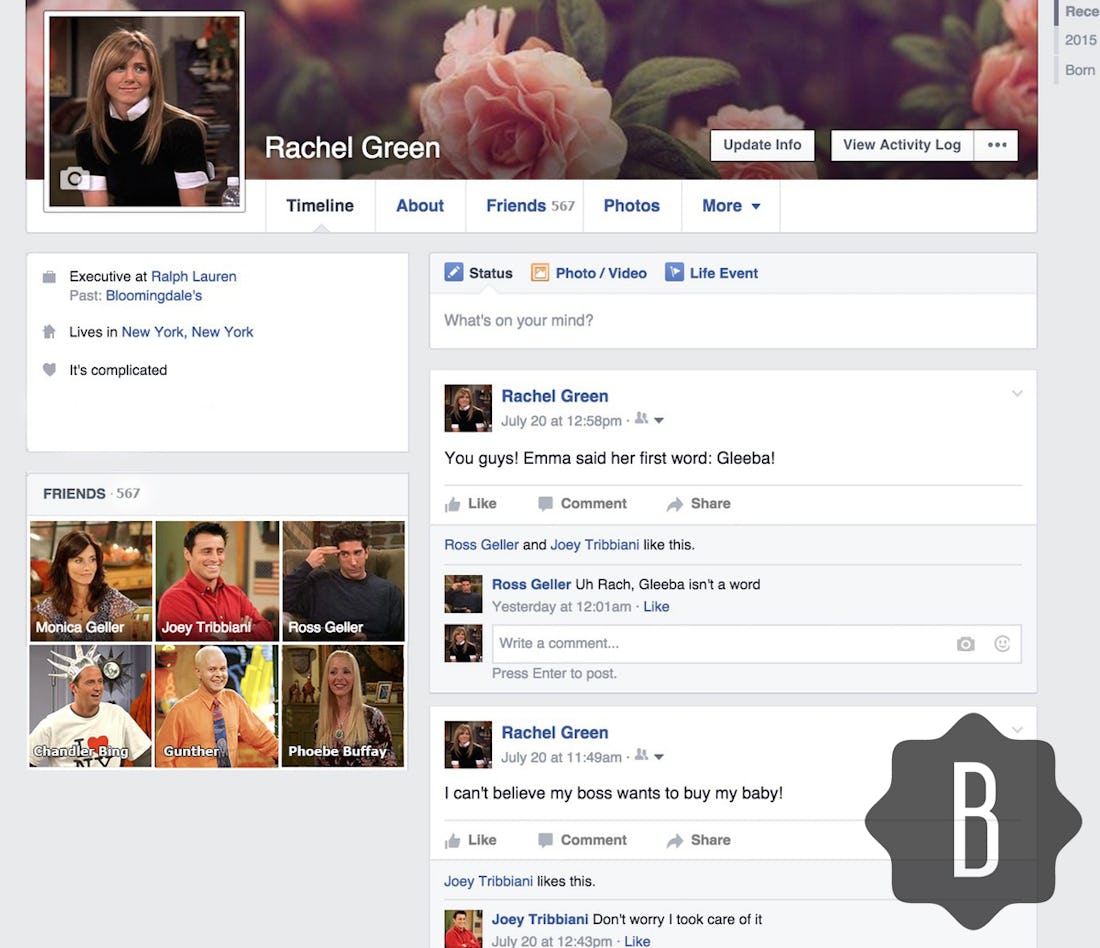Viewport: 1100px width, 948px height.
Task: Attach a photo via comment camera icon
Action: [x=965, y=644]
